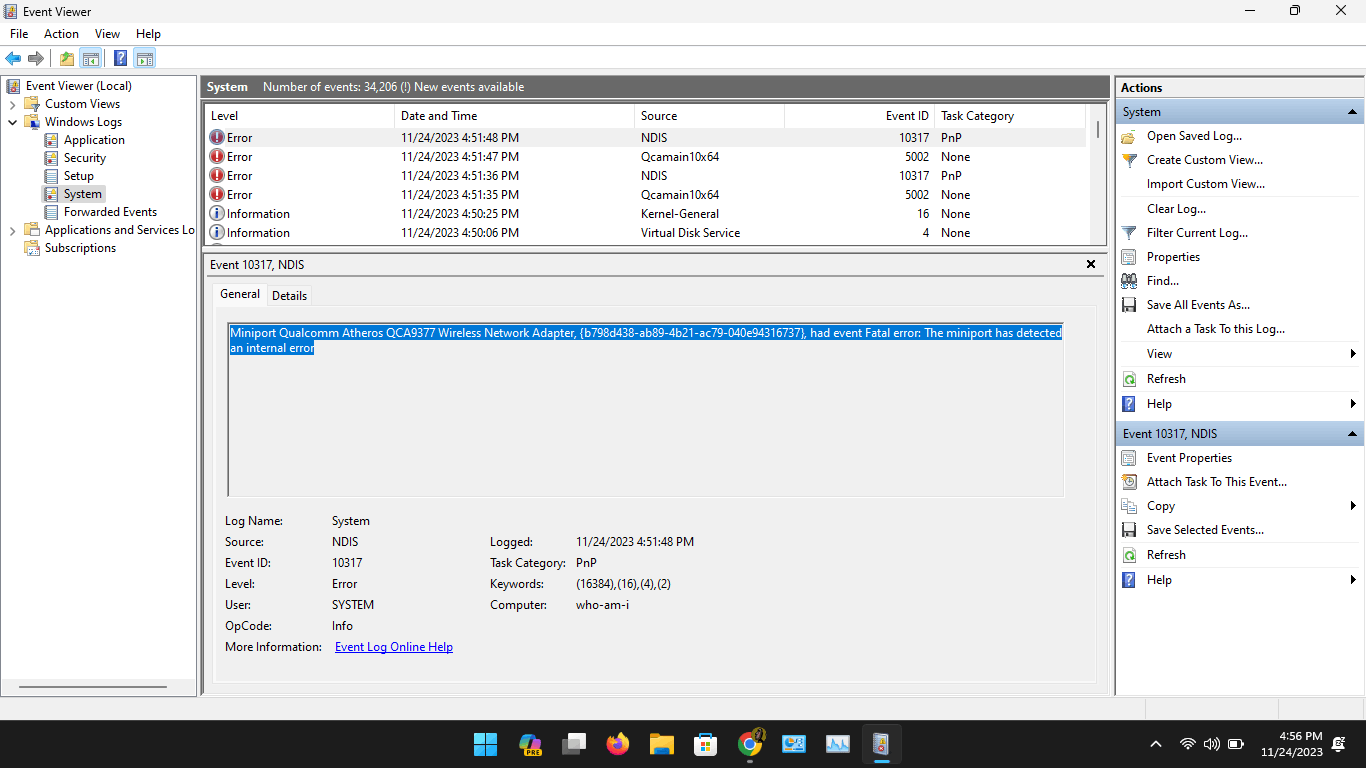Screen dimensions: 1366x768
Task: Select the Setup log in tree
Action: pos(79,176)
